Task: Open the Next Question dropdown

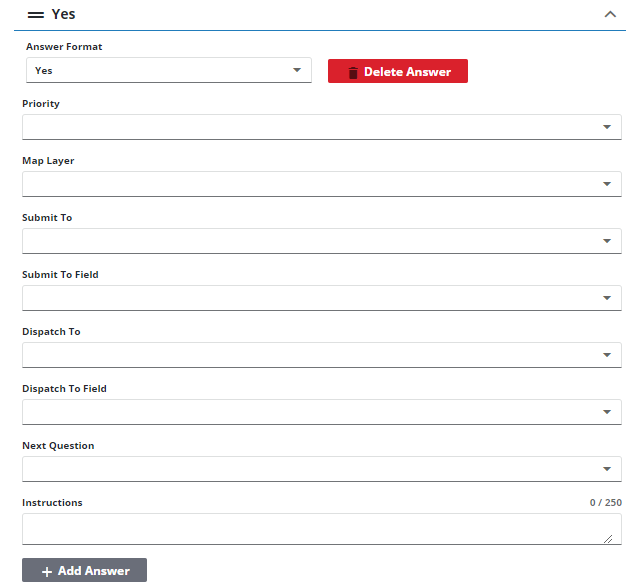Action: [607, 469]
